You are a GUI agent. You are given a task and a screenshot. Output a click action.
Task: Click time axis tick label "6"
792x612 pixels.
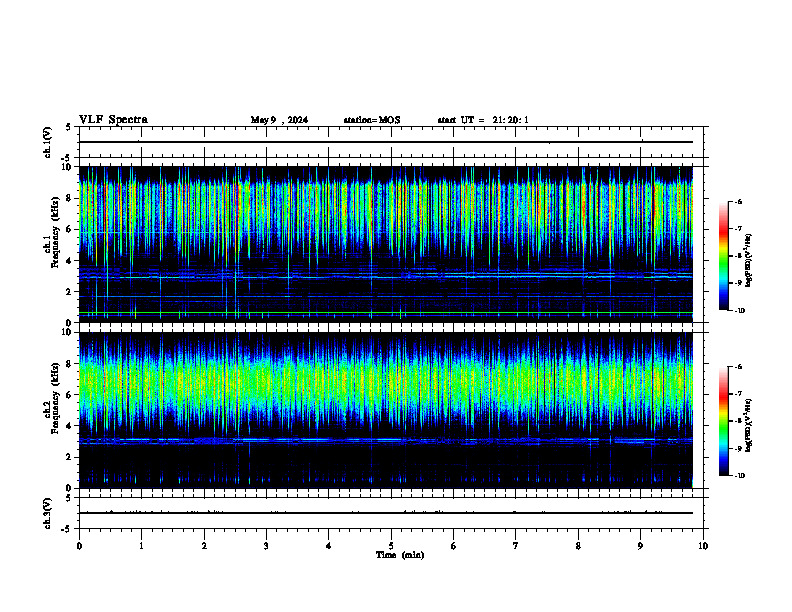click(454, 546)
